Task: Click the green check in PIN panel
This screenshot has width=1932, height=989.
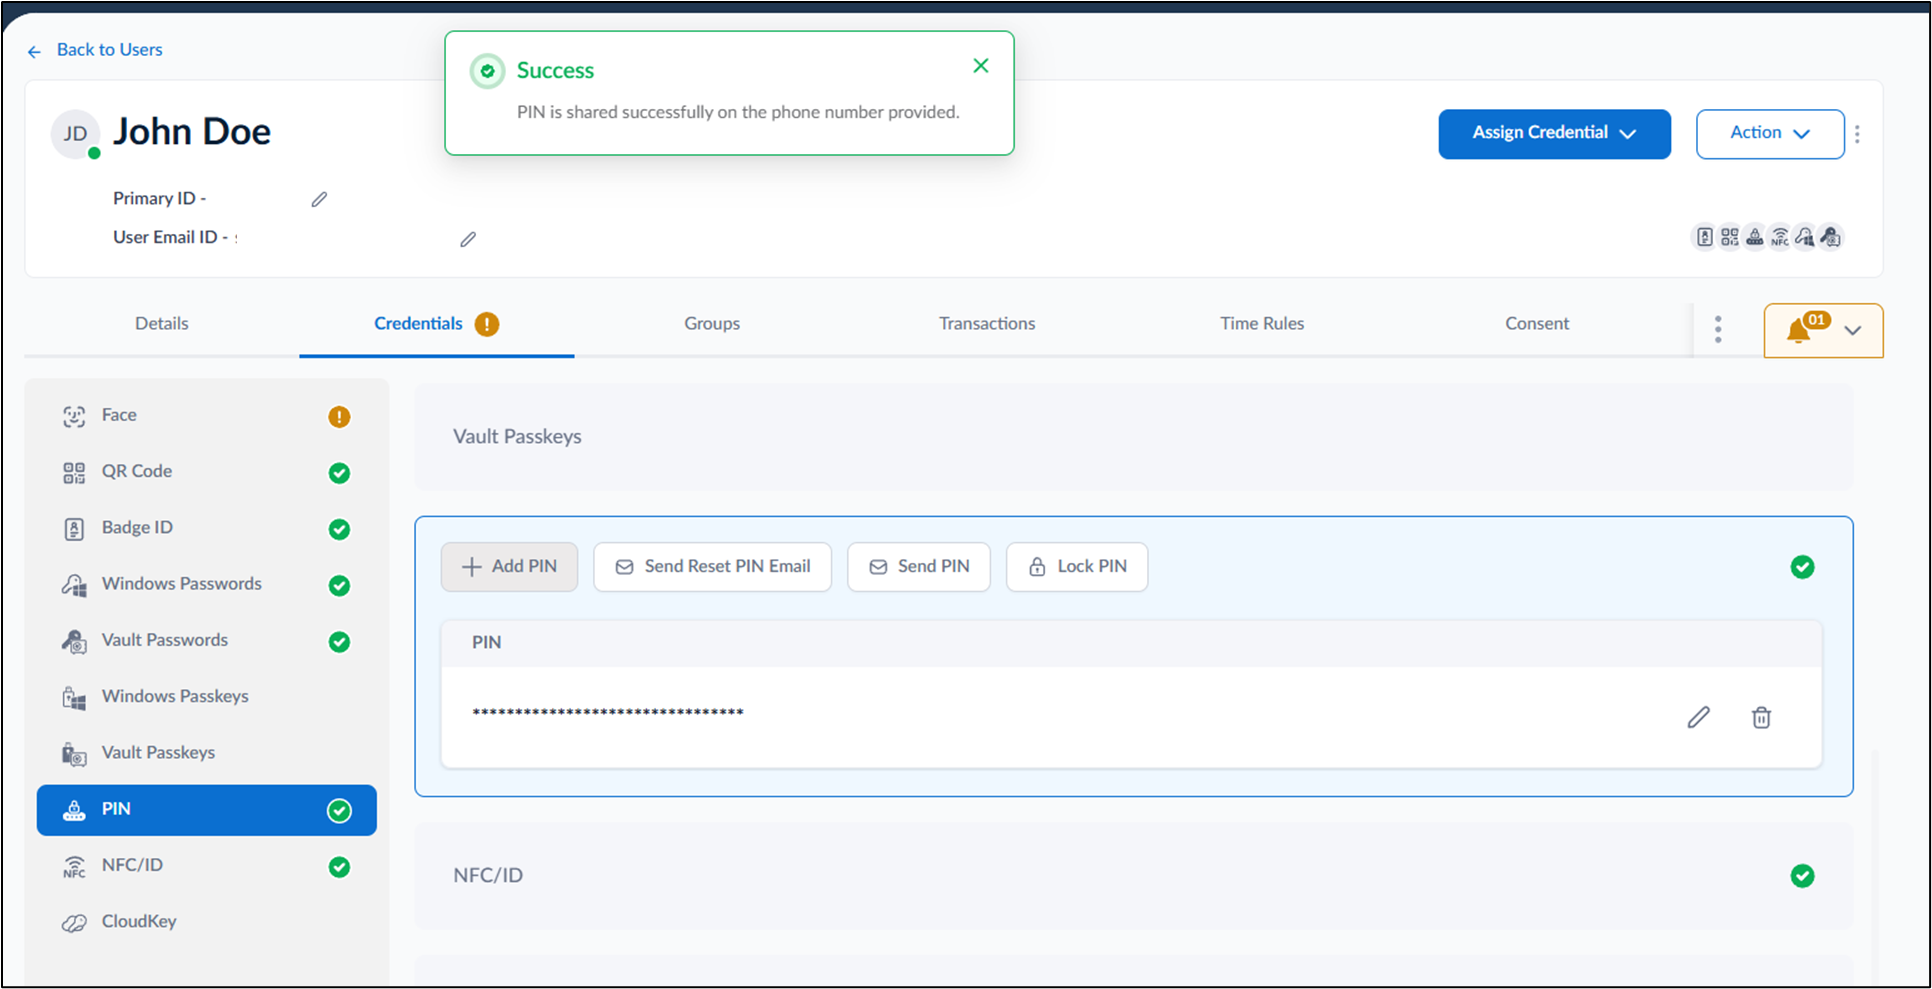Action: click(x=1802, y=567)
